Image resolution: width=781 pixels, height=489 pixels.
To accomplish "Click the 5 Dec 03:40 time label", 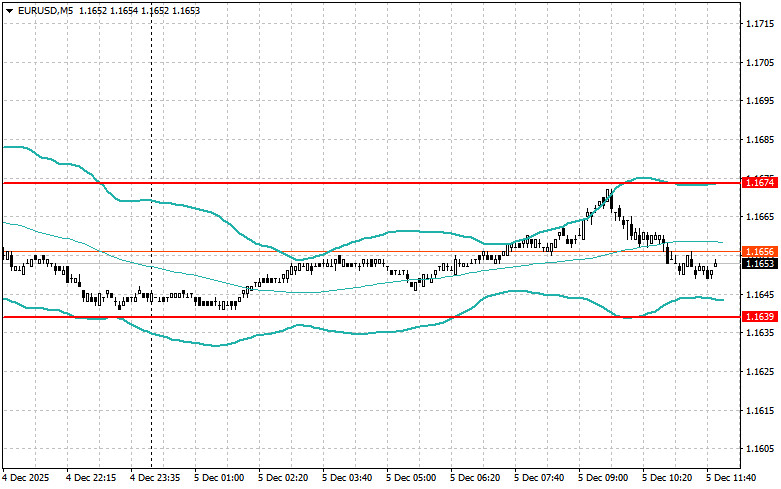I will [347, 478].
